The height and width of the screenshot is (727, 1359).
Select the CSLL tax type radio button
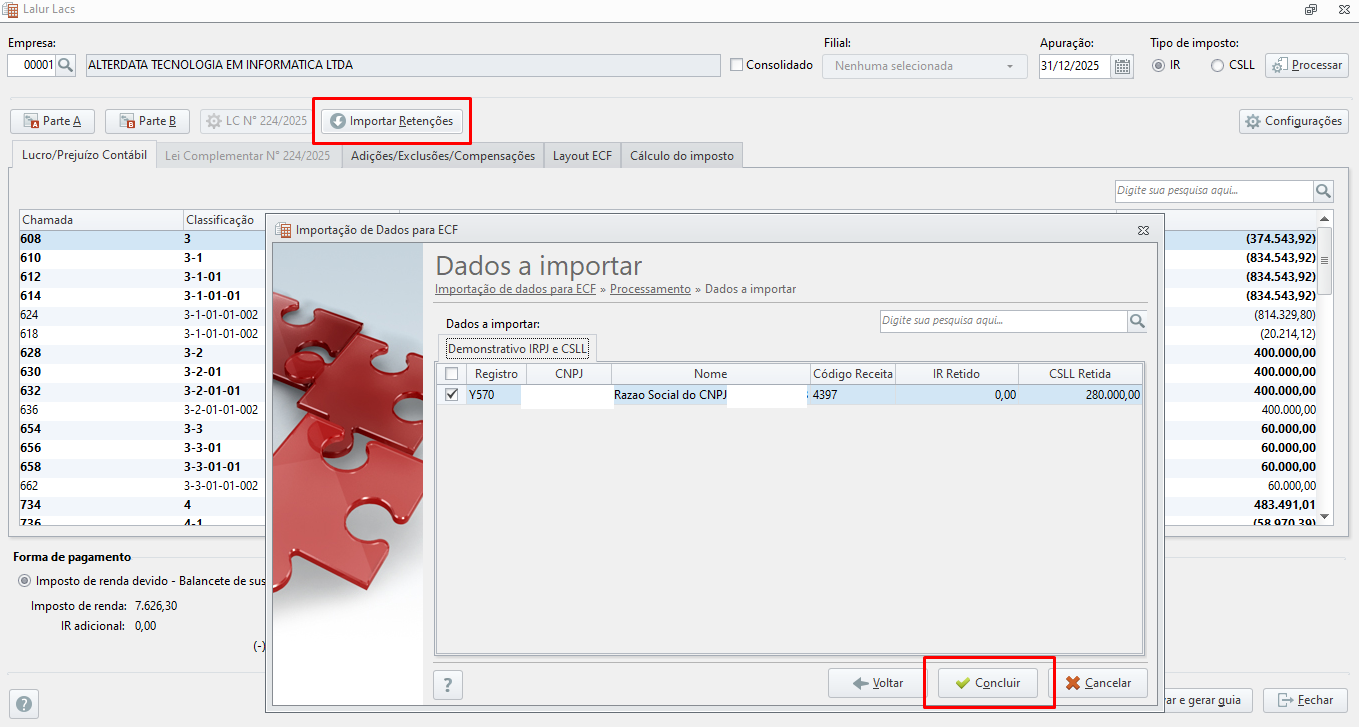click(1217, 65)
